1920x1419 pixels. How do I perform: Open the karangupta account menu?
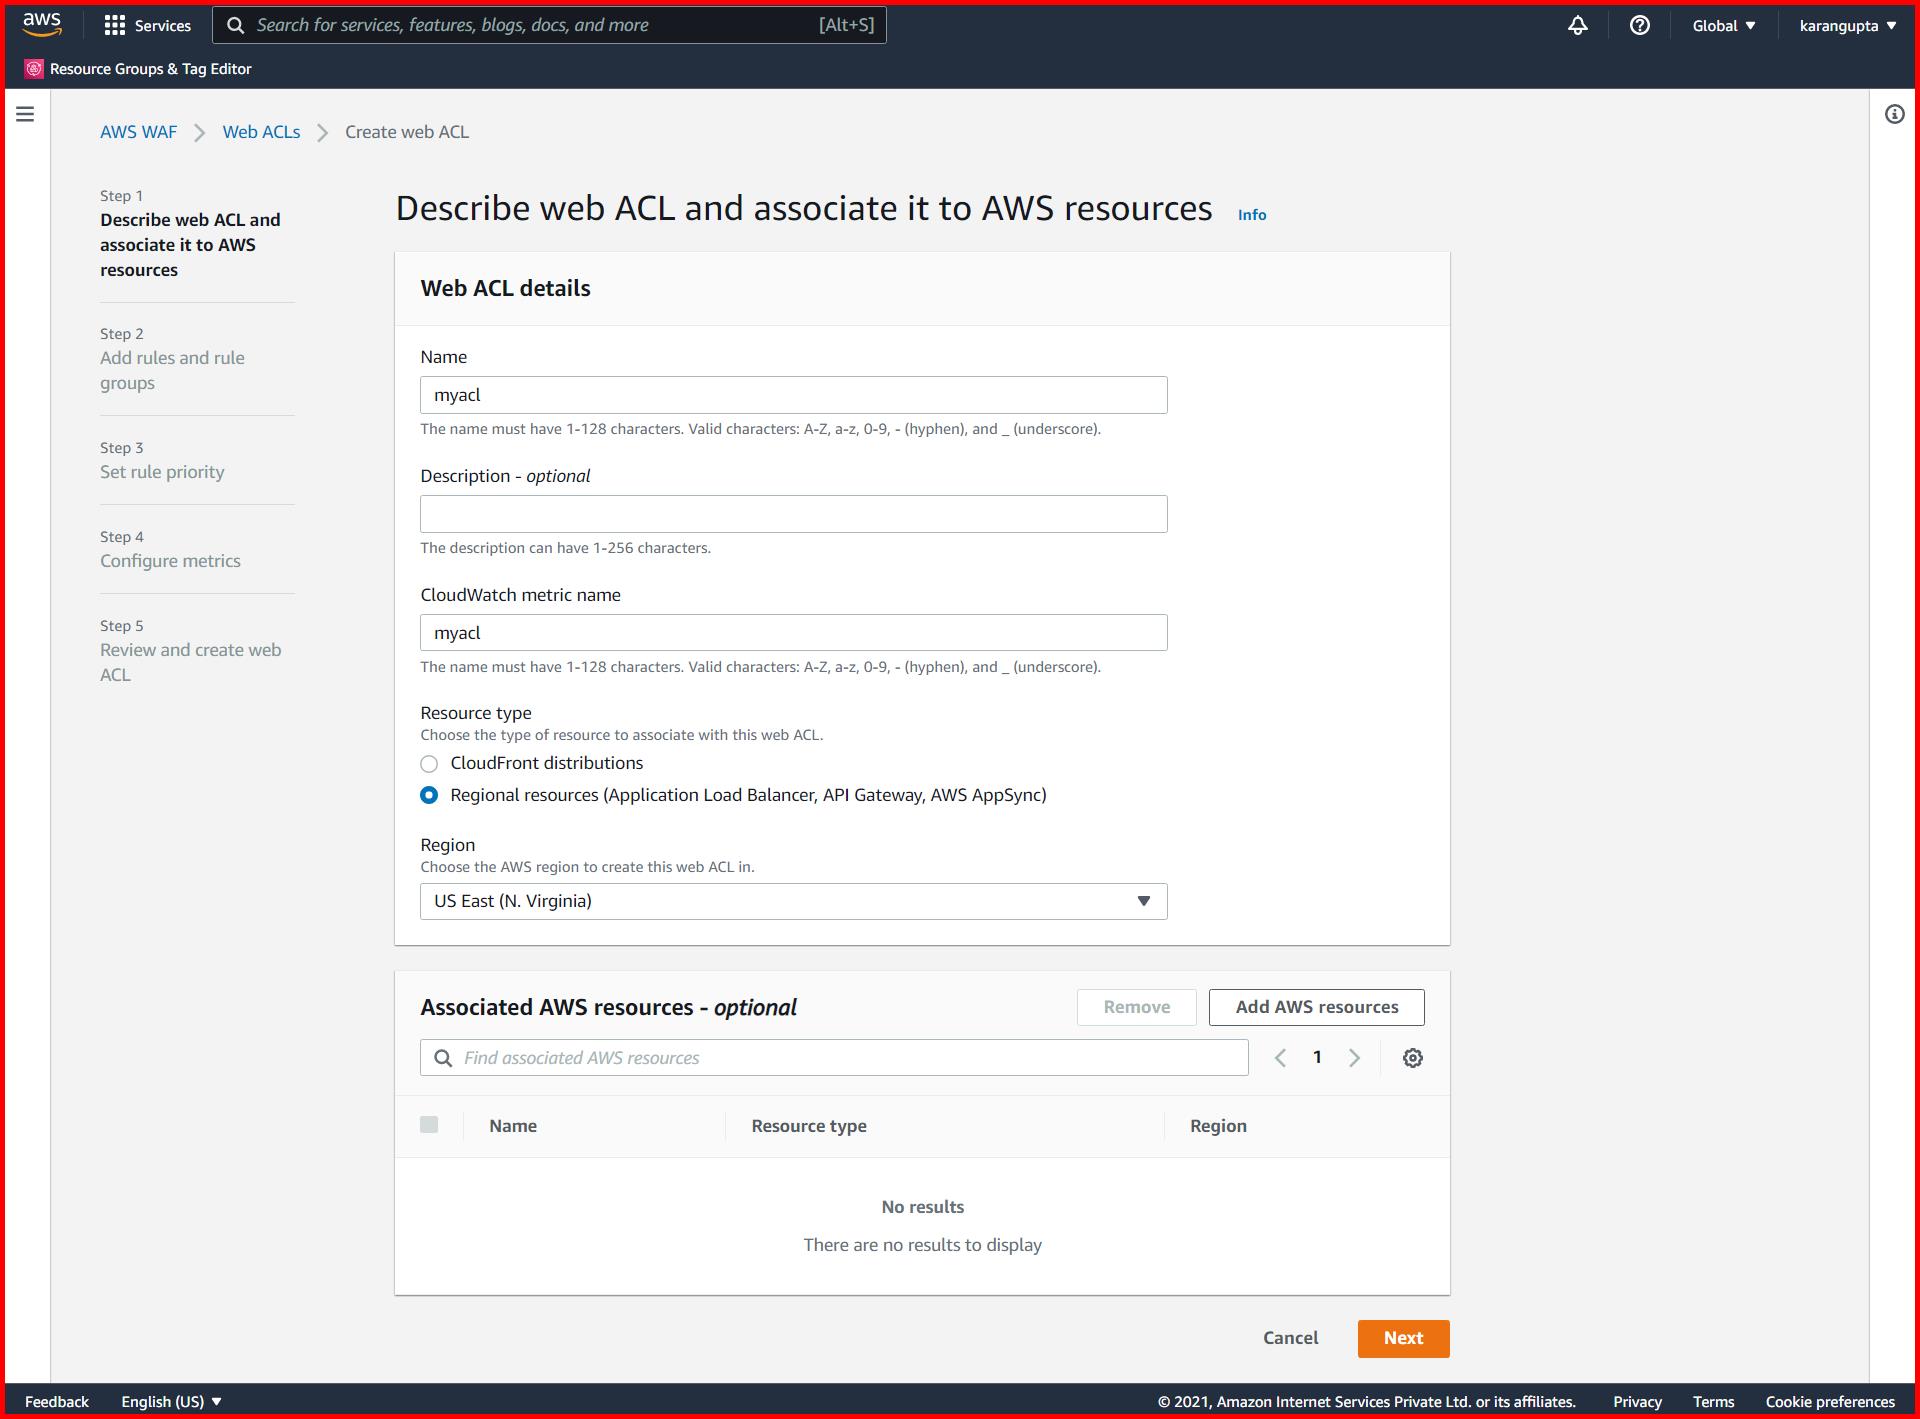pos(1845,25)
